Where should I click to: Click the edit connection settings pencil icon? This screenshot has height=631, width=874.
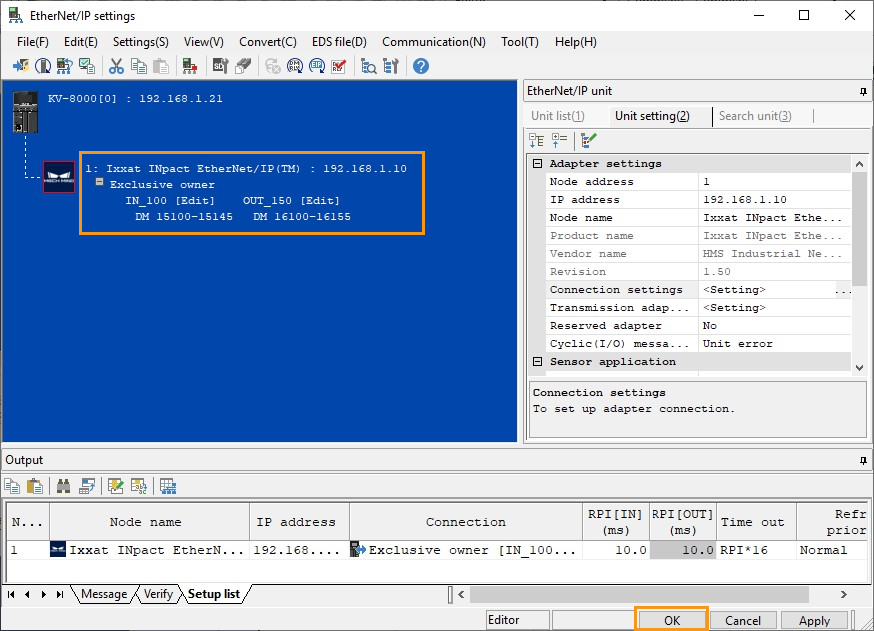point(587,140)
